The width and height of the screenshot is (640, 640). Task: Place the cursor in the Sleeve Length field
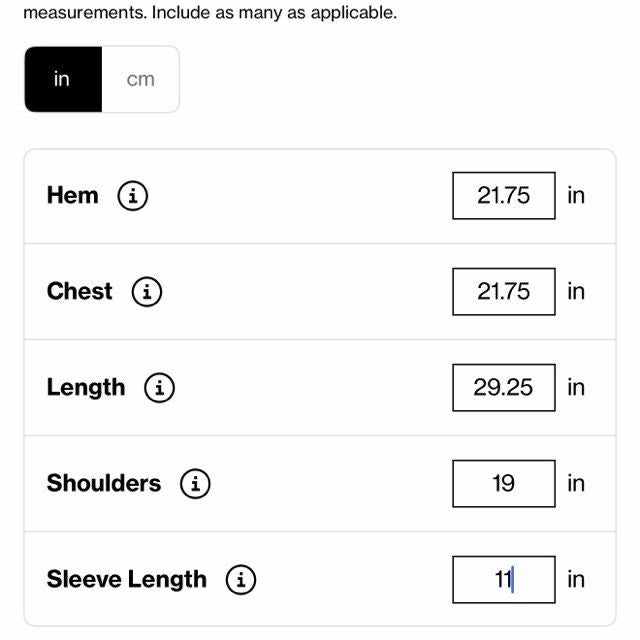[503, 580]
